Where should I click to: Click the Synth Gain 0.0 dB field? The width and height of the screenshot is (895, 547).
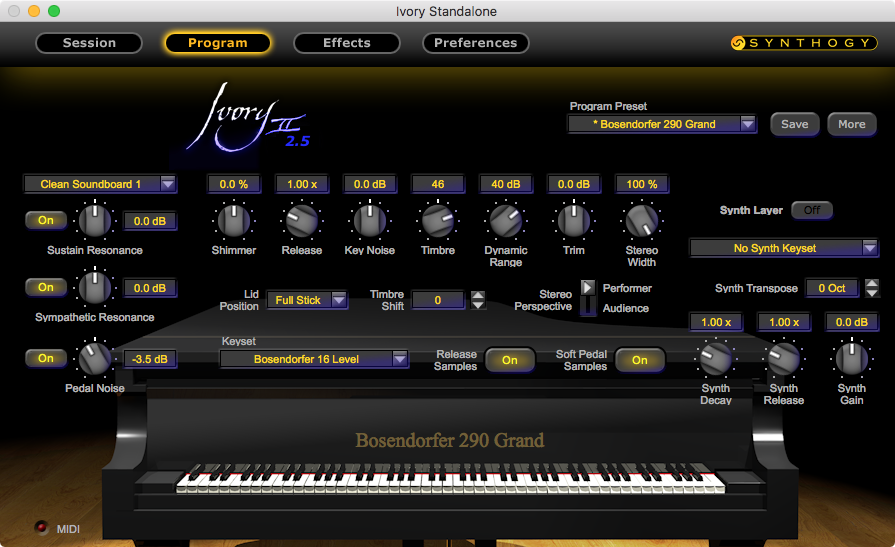pos(852,322)
